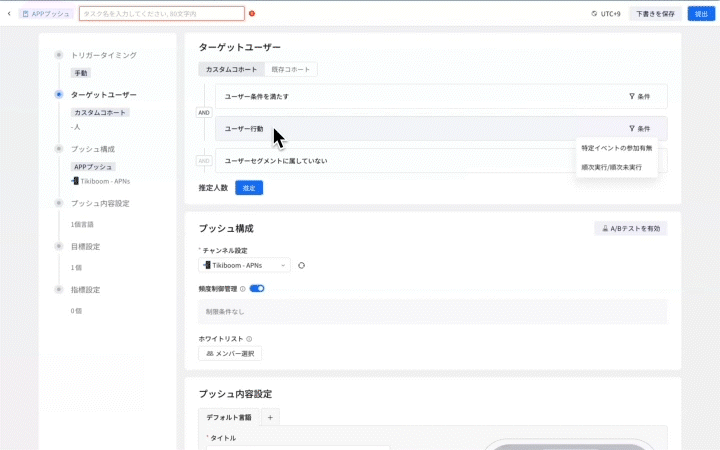Click info icon beside ホワイトリスト

(x=249, y=339)
